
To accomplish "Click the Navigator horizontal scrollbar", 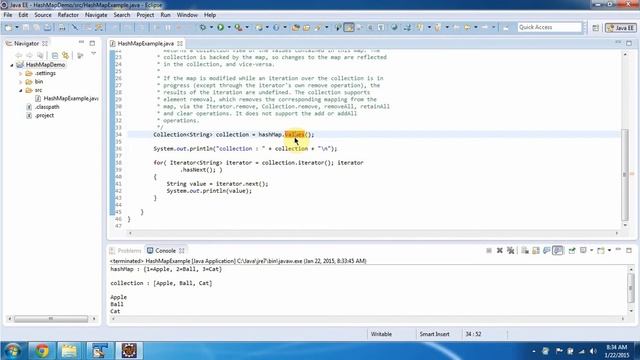I will (51, 318).
